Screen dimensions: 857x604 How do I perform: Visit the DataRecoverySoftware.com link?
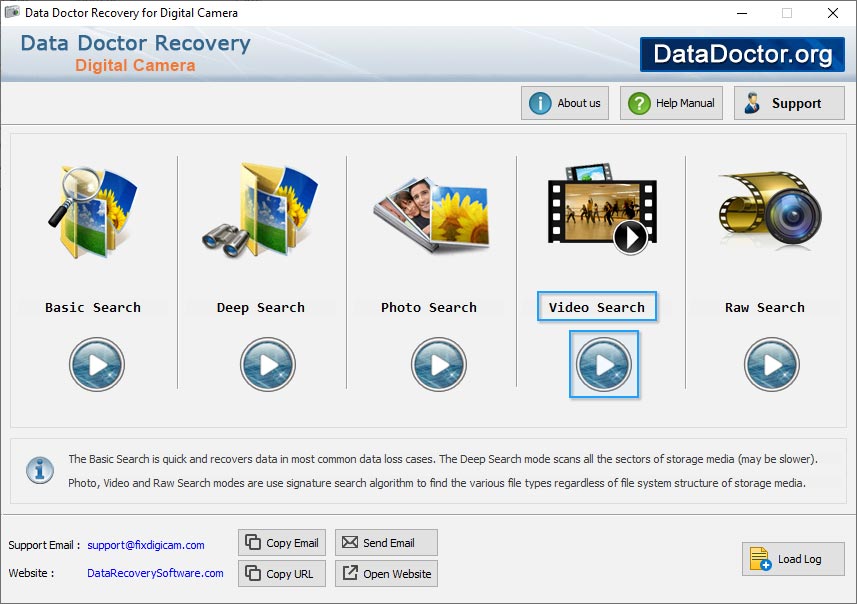(155, 573)
